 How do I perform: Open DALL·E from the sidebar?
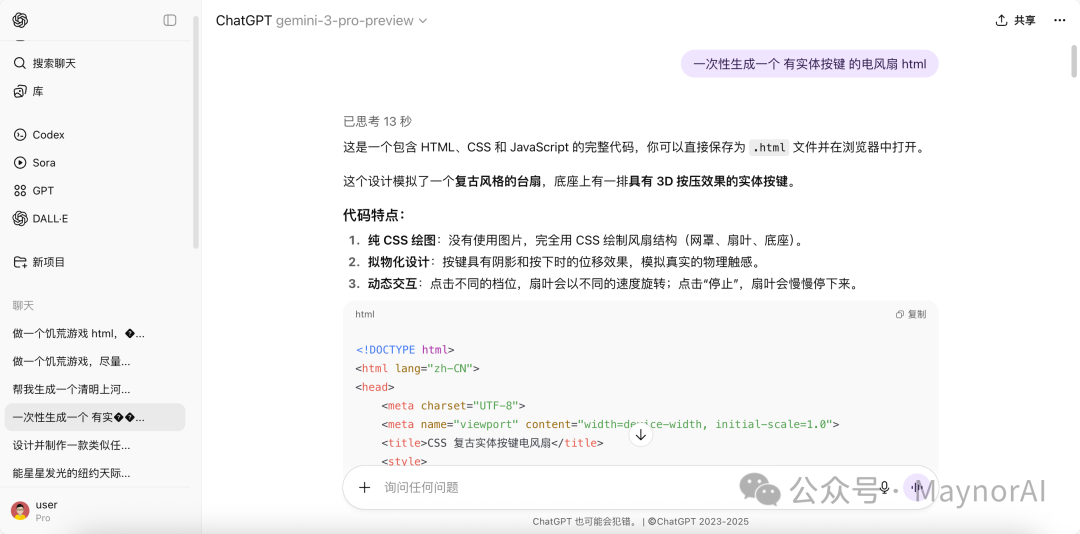click(95, 219)
